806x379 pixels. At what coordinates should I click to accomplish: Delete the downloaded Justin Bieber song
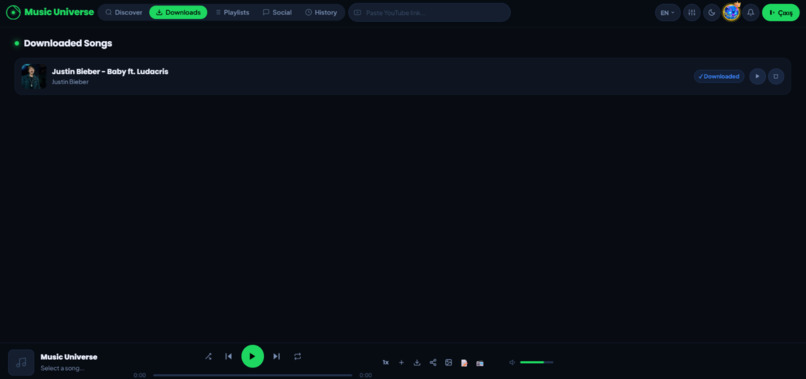776,76
